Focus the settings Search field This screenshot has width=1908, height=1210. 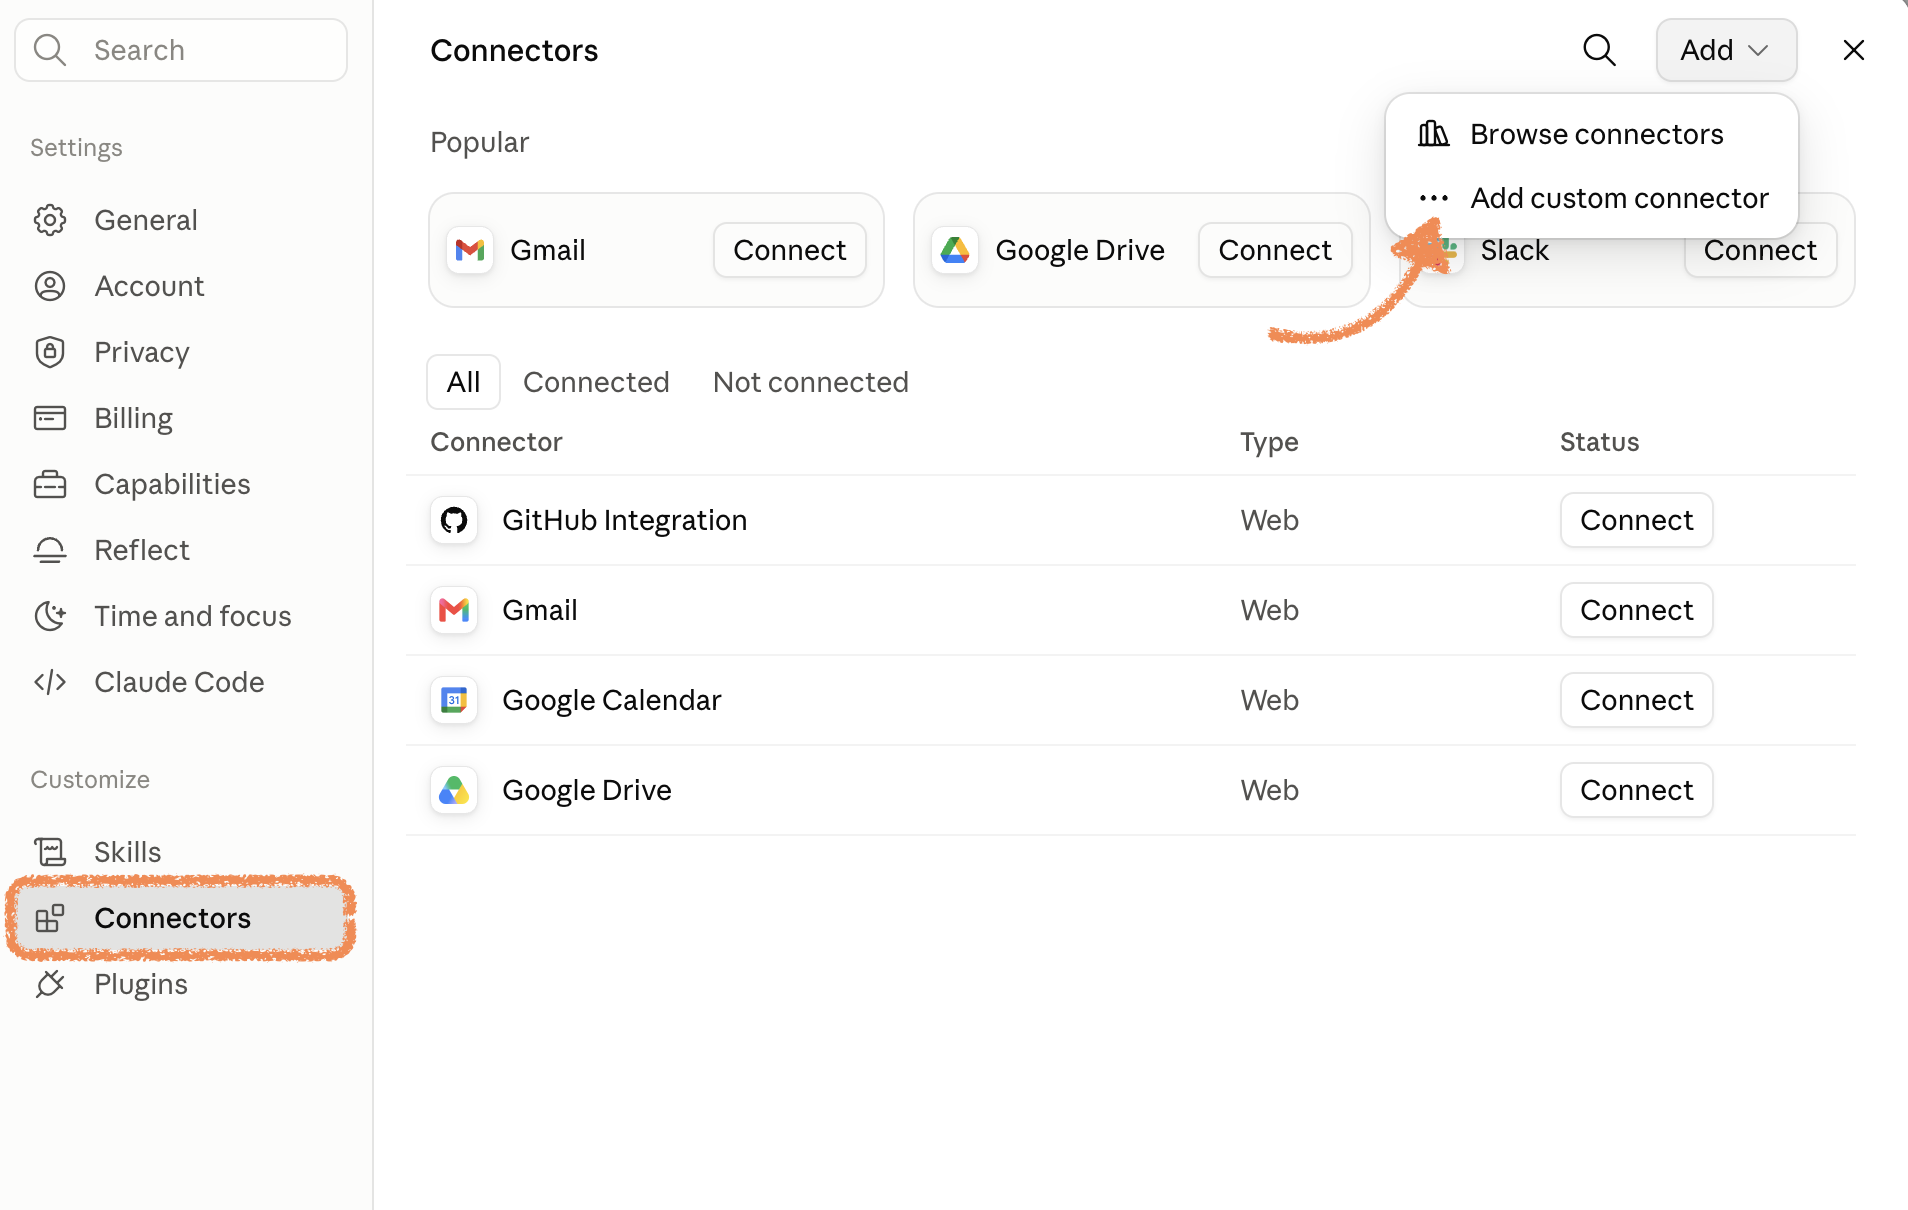tap(181, 50)
